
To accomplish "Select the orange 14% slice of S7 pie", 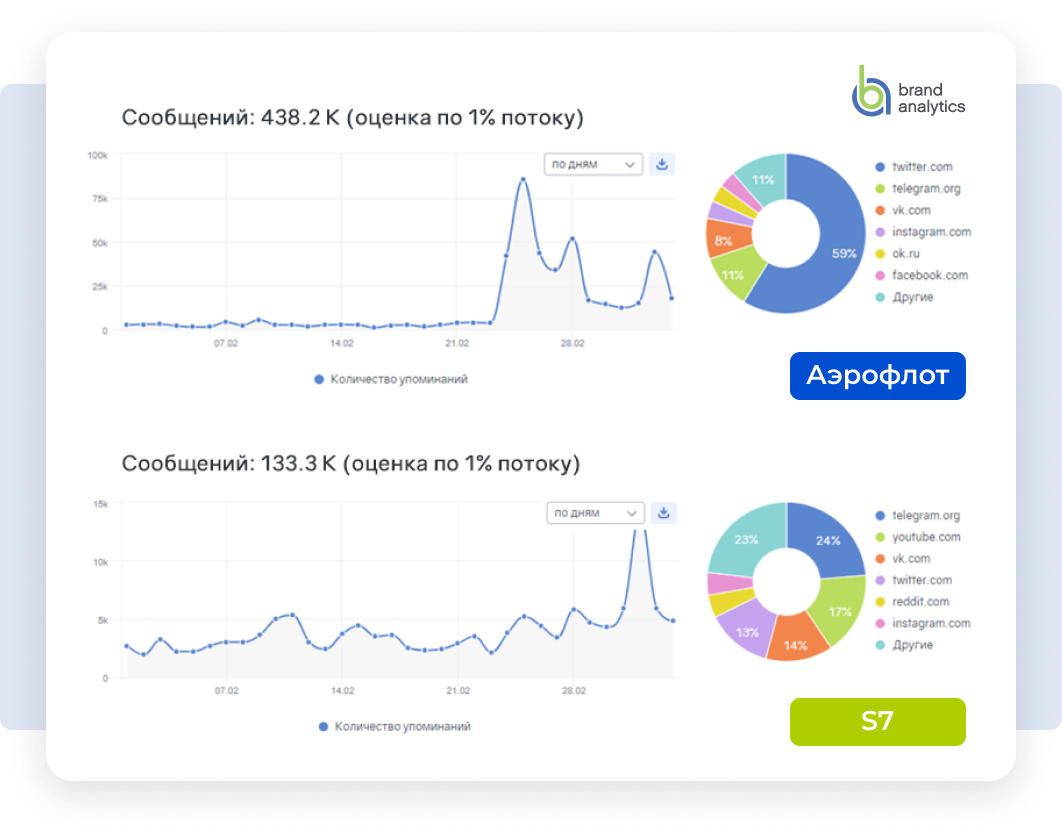I will click(x=796, y=639).
